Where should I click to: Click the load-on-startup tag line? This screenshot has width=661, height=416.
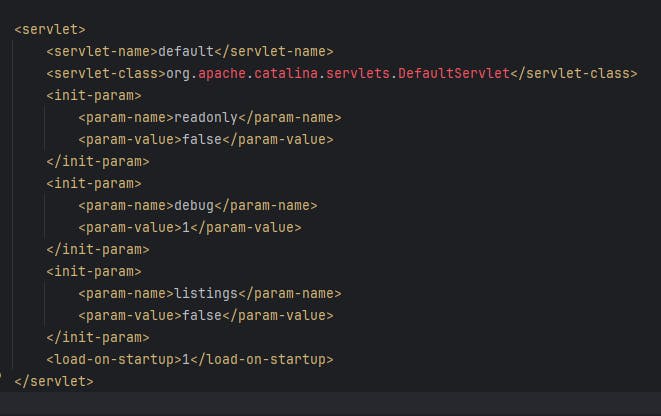190,360
